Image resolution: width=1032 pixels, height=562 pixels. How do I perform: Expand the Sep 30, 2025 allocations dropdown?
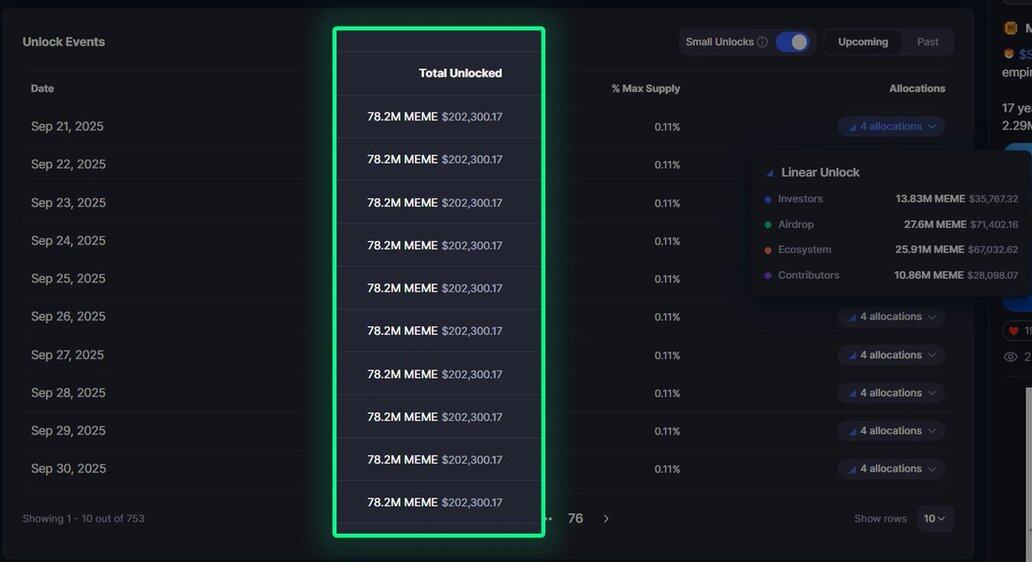tap(891, 469)
